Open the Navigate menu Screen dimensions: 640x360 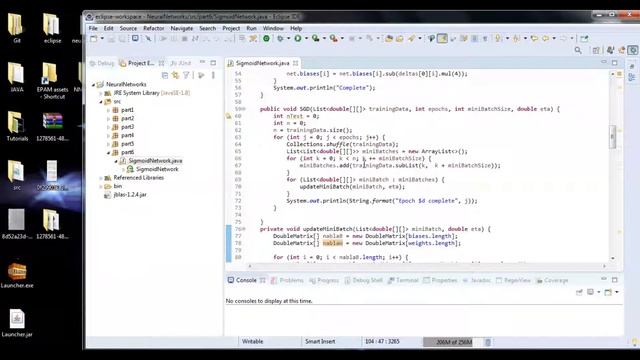[x=182, y=28]
